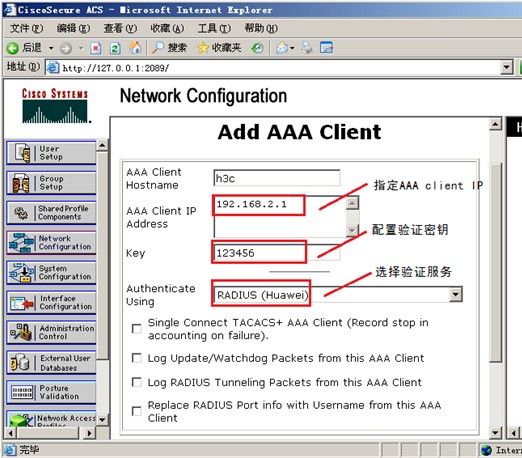522x458 pixels.
Task: Click the page icon in address bar
Action: click(53, 68)
